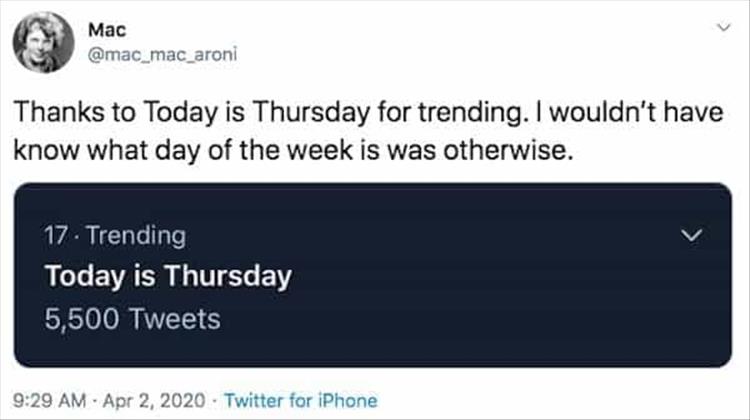Open Mac's round profile avatar photo
Image resolution: width=750 pixels, height=420 pixels.
click(44, 43)
